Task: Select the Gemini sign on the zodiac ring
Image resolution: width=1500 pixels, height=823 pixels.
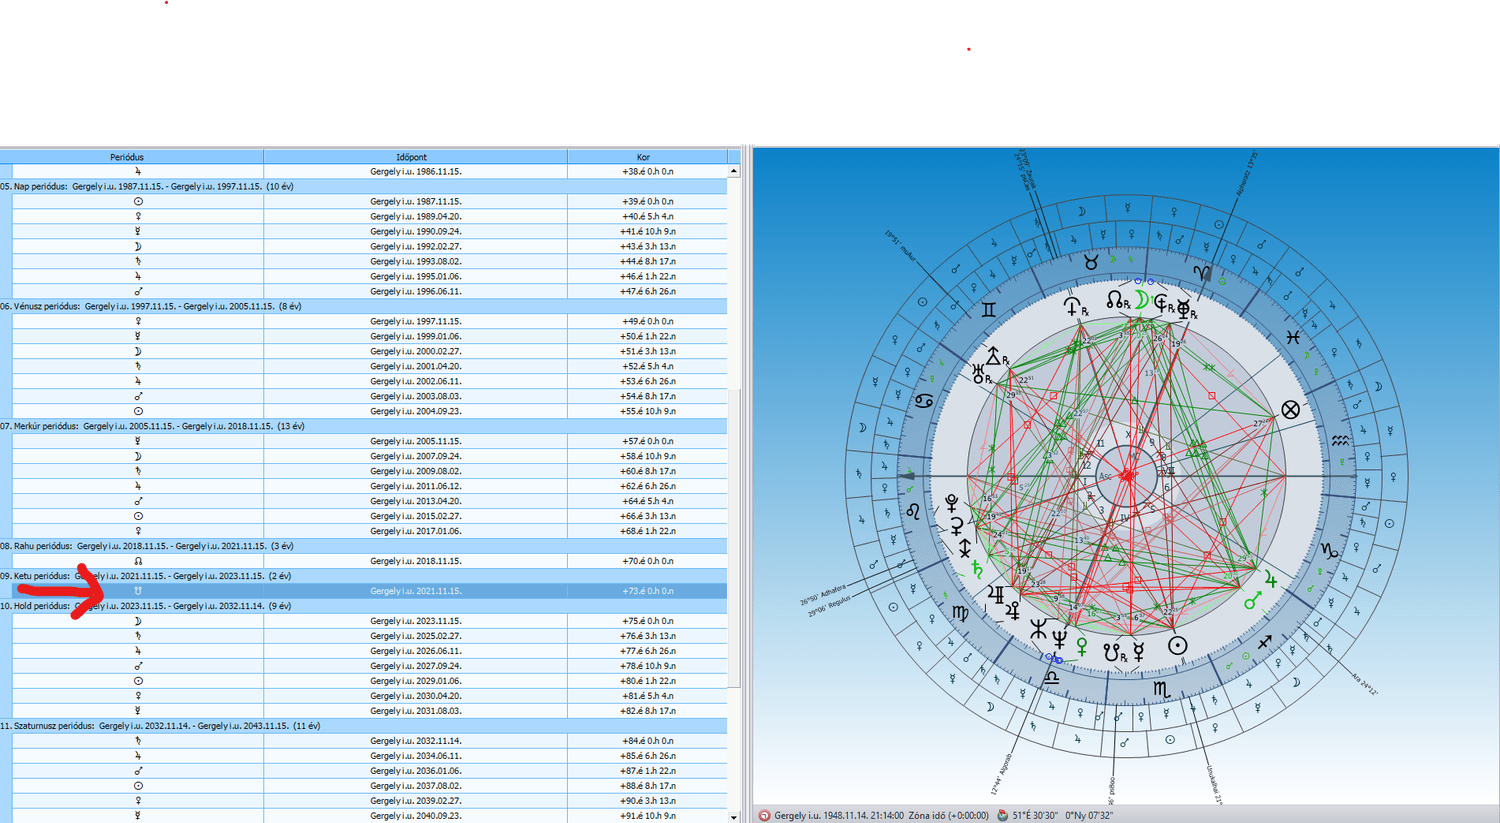Action: [x=988, y=310]
